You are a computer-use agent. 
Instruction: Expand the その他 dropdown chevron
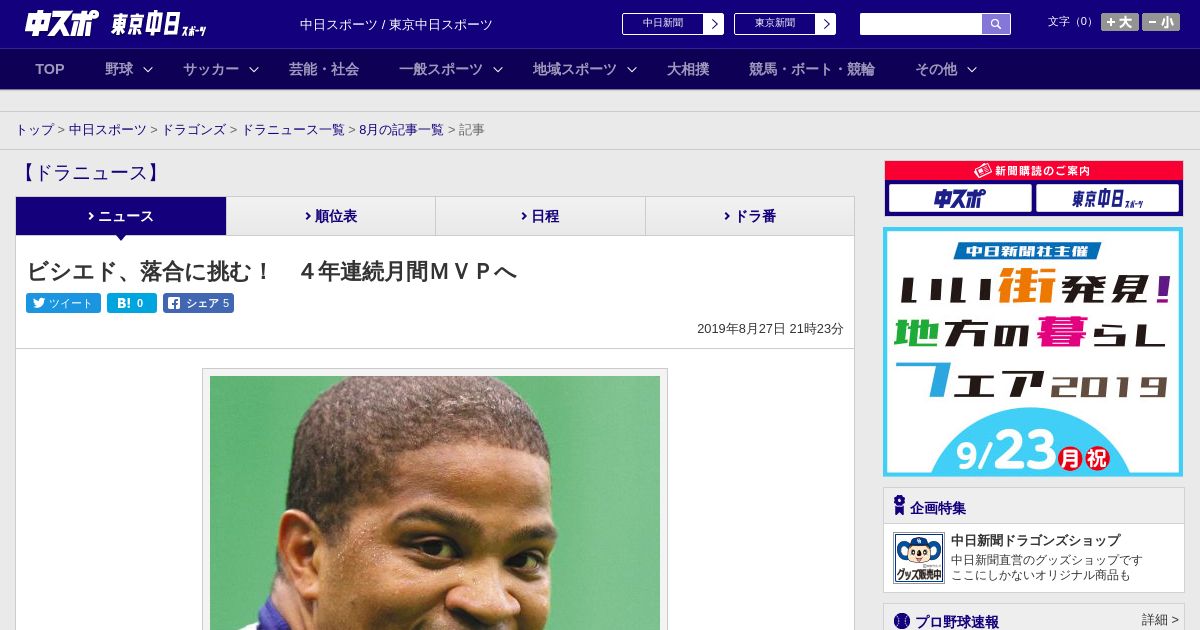[972, 69]
